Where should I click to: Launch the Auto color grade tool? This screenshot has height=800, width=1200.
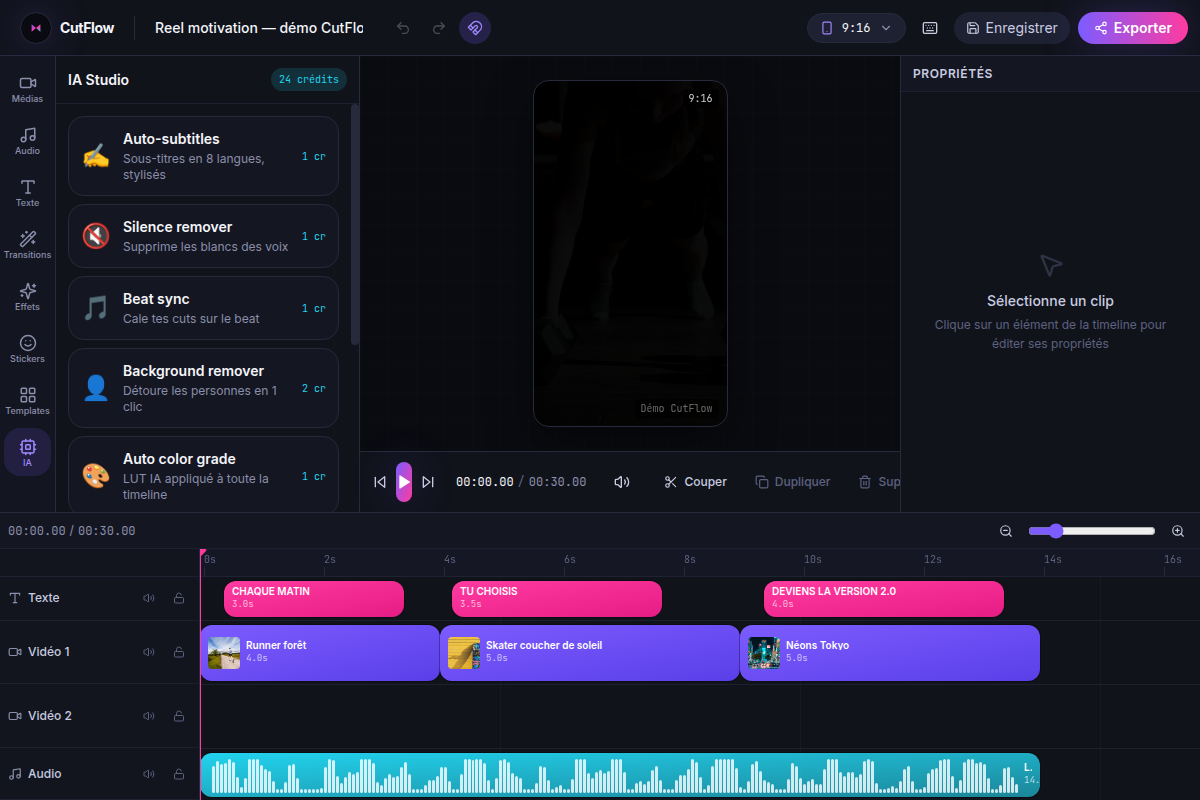click(x=203, y=476)
